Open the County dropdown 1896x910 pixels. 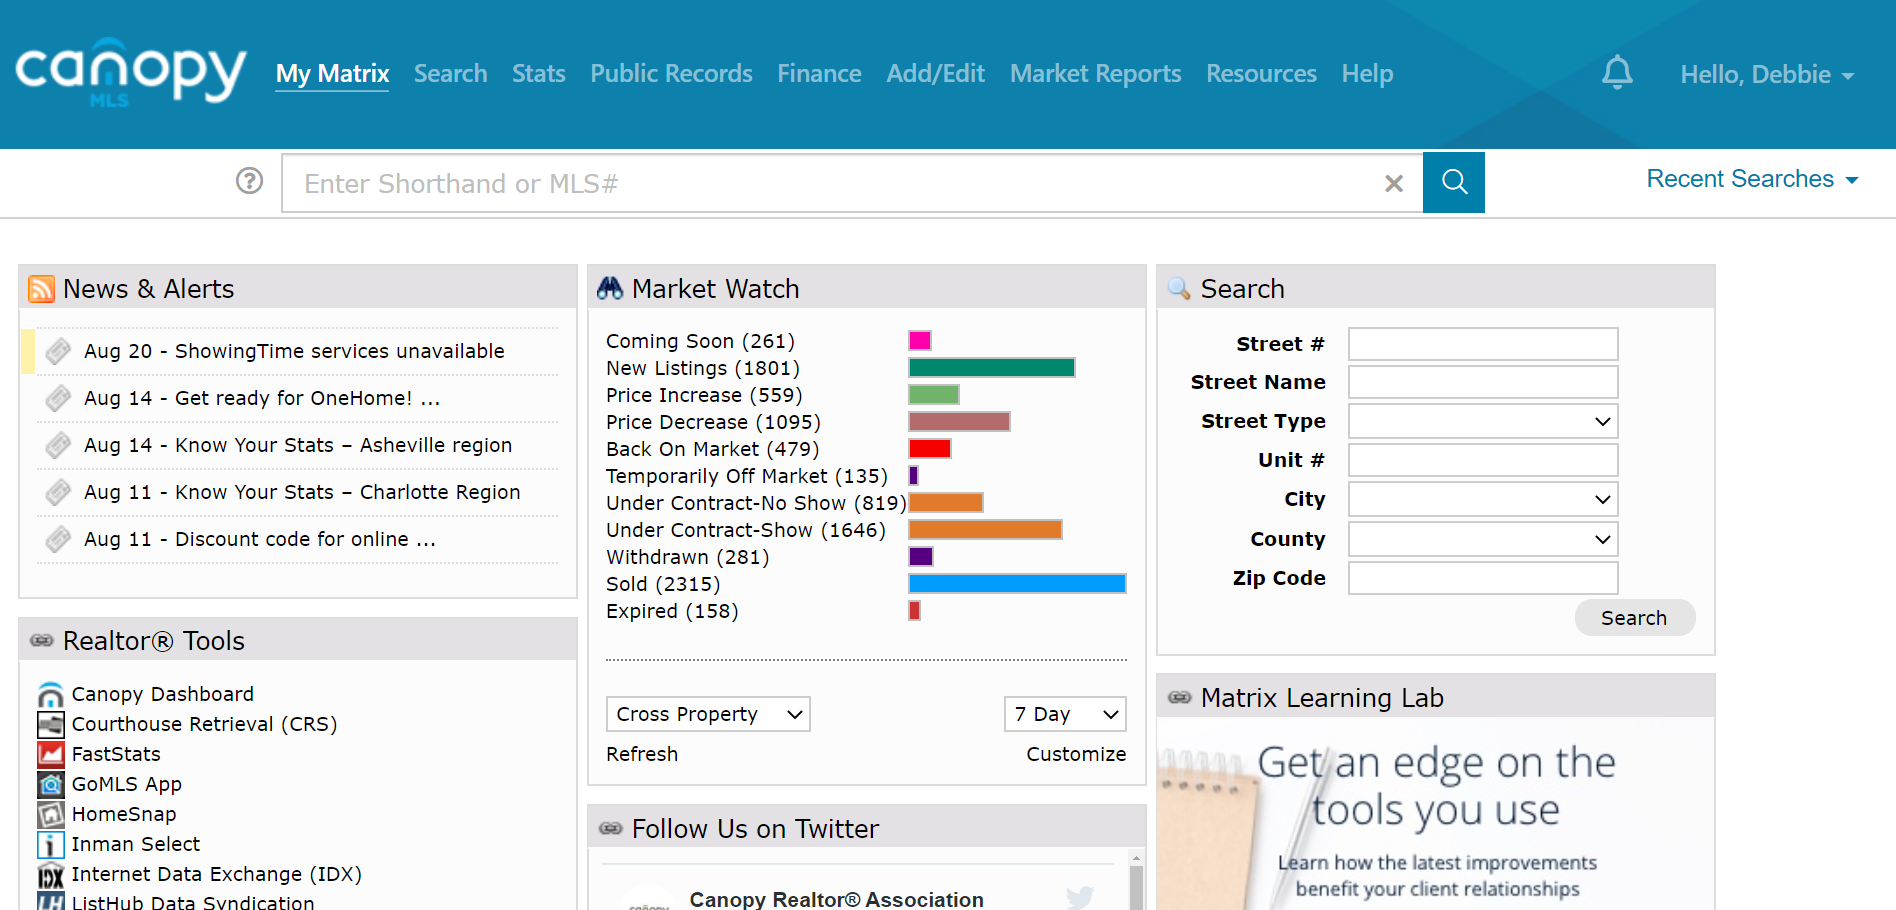(1482, 539)
